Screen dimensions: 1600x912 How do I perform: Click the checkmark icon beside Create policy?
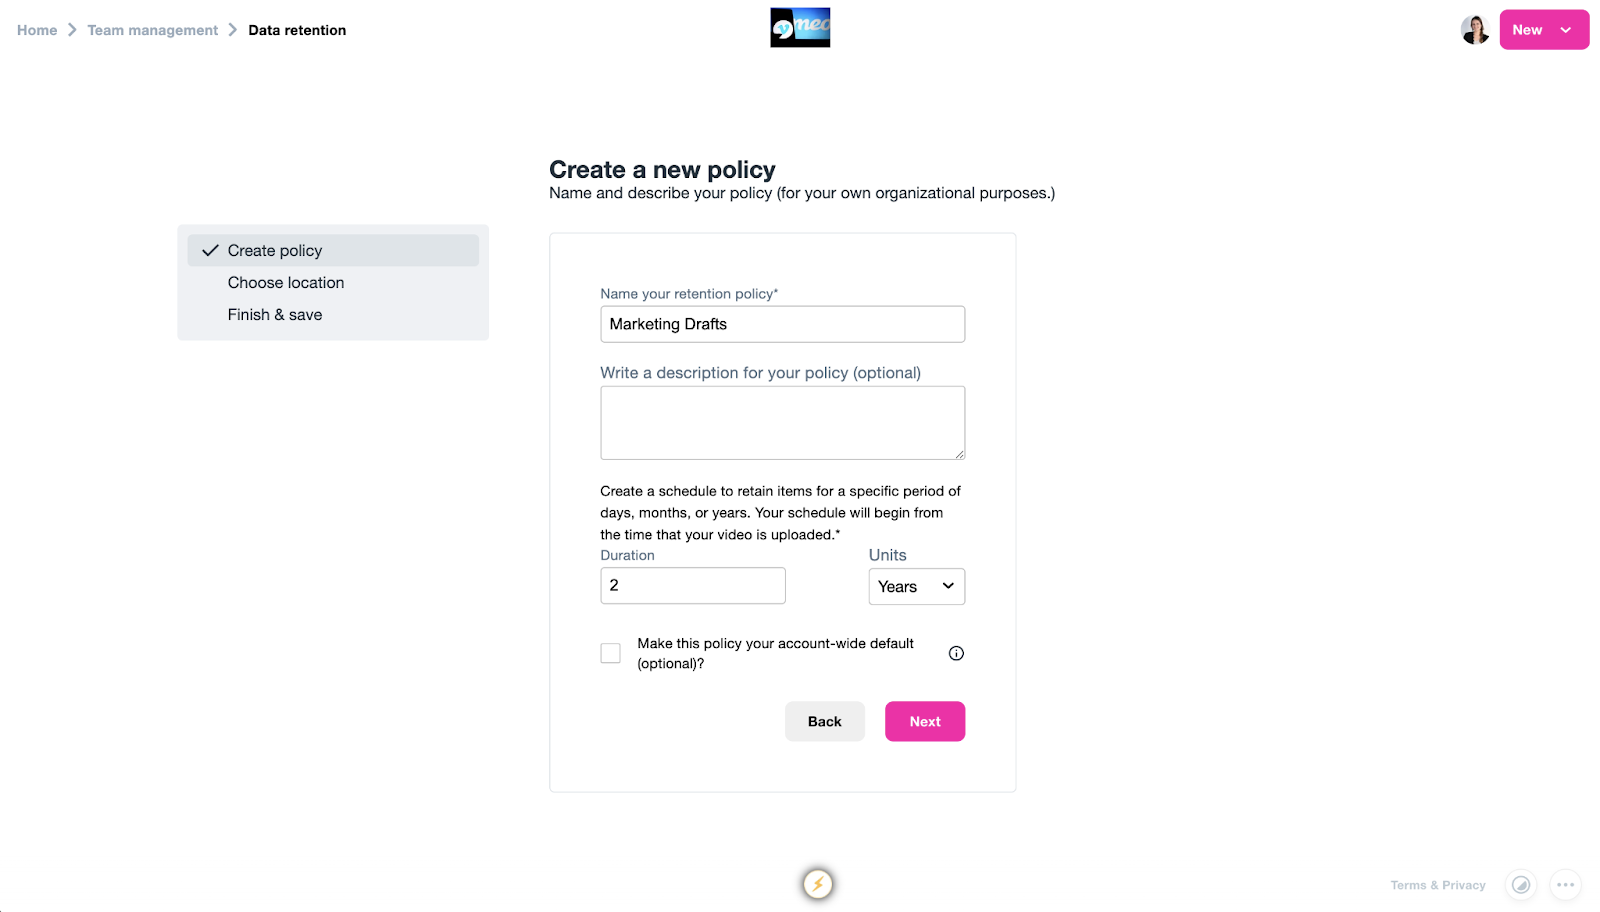coord(210,250)
